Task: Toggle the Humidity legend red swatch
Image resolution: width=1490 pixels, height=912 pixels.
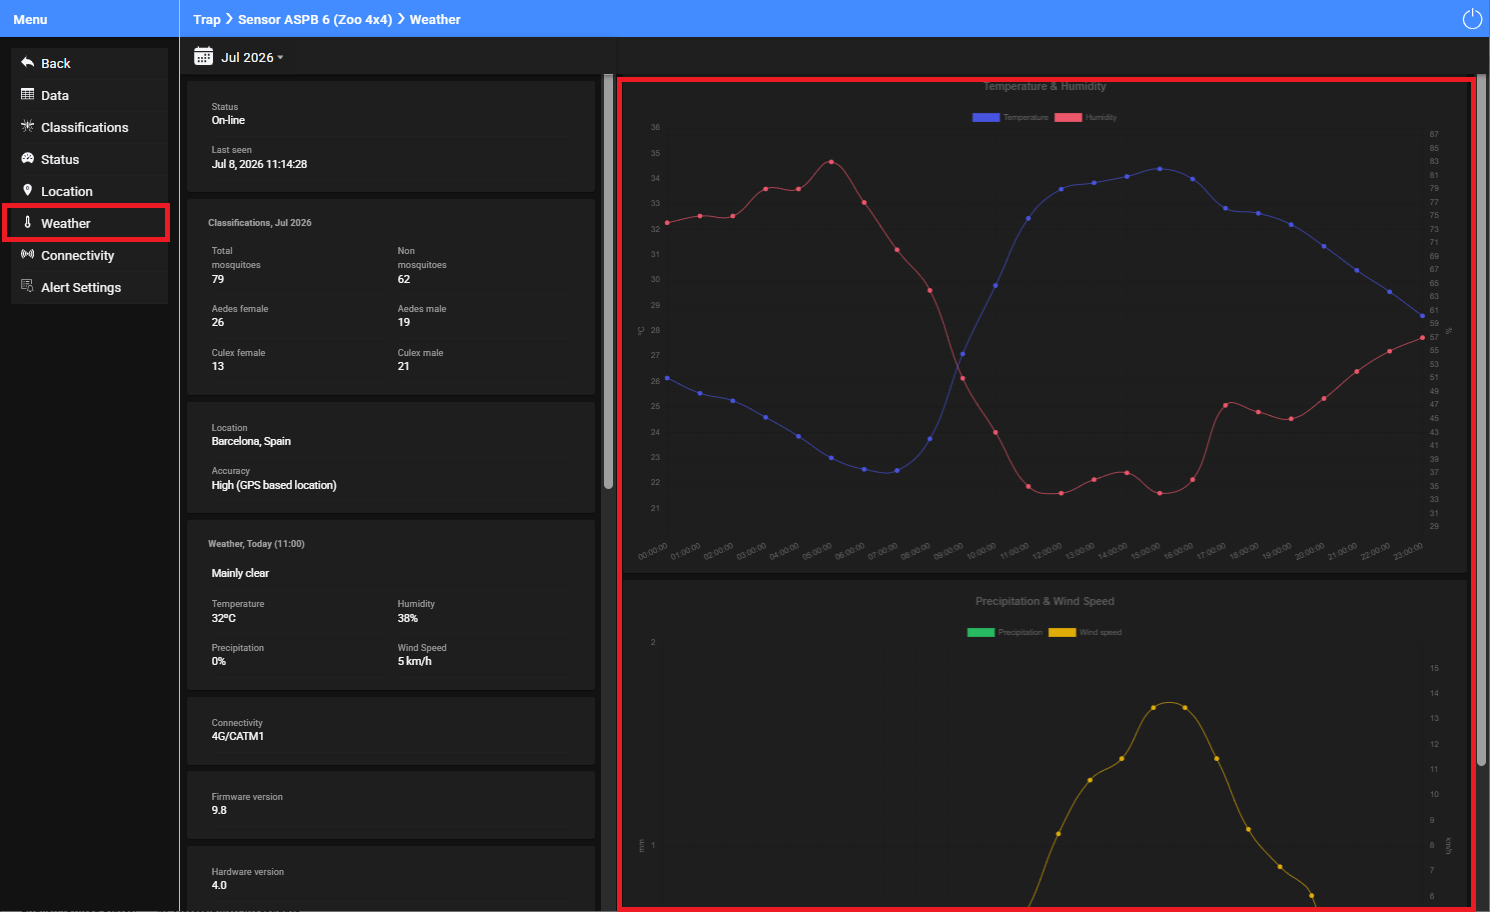Action: [x=1068, y=117]
